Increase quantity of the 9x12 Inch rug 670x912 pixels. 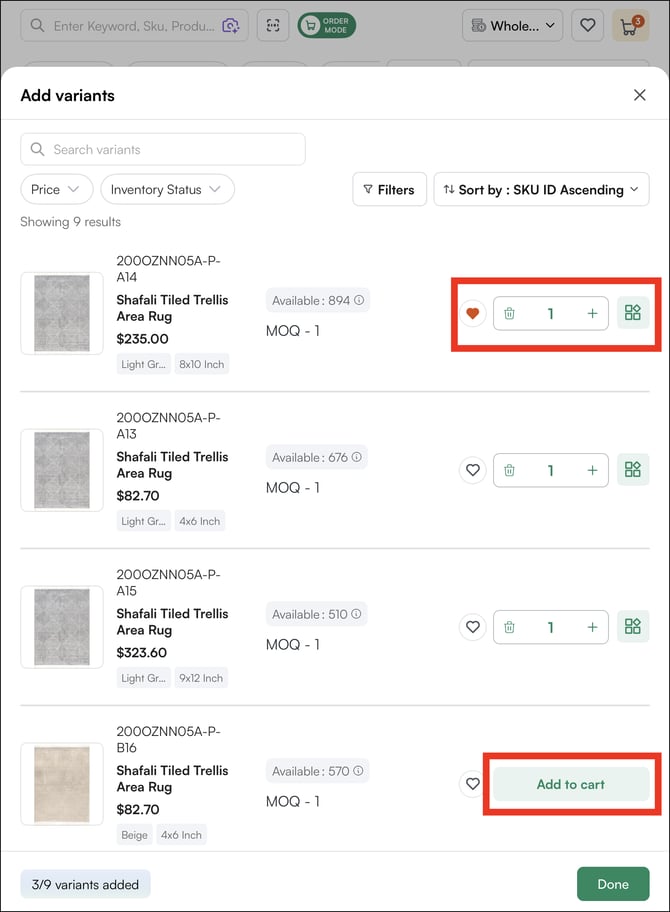[x=592, y=627]
